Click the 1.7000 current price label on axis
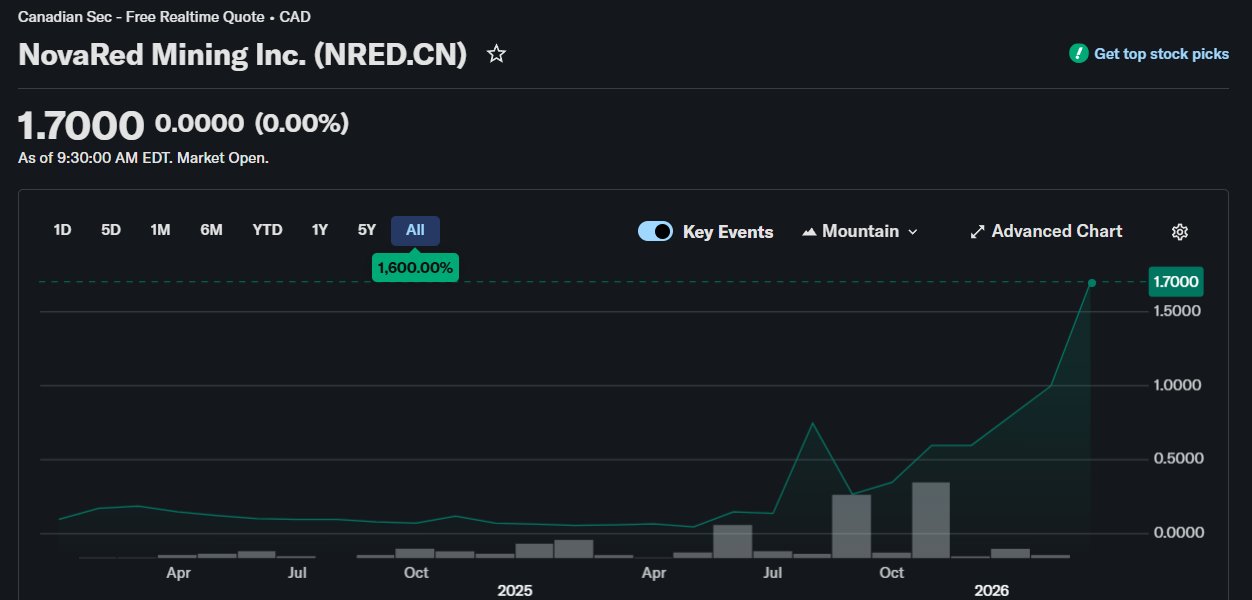The height and width of the screenshot is (600, 1252). [1176, 282]
